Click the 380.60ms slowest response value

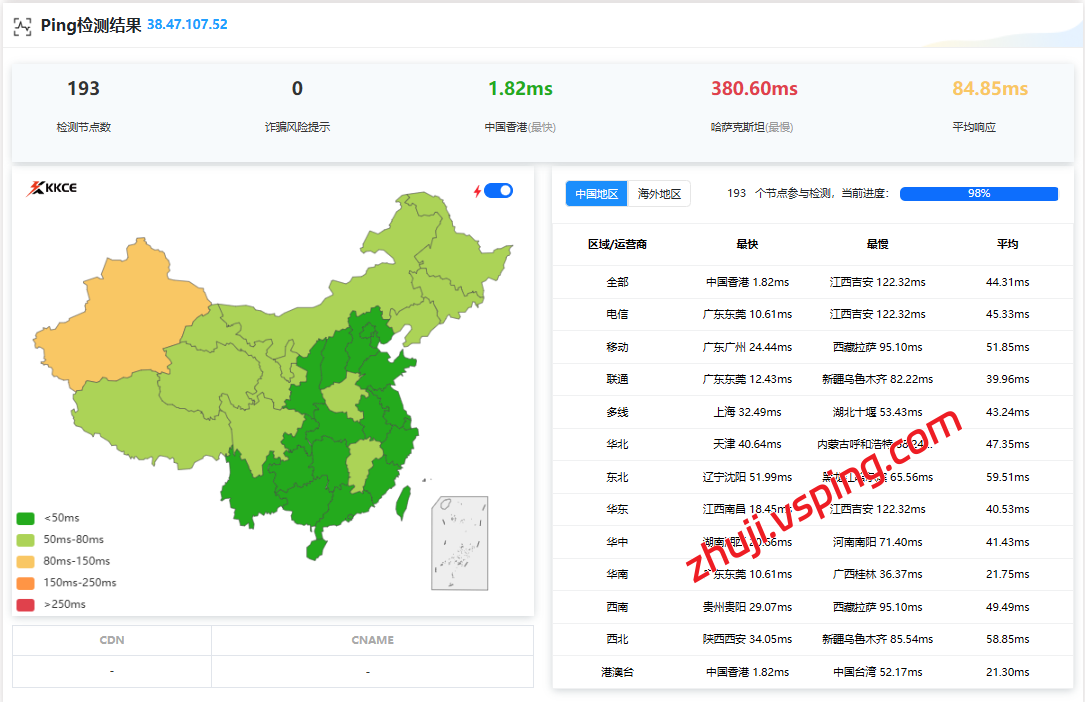pos(754,89)
